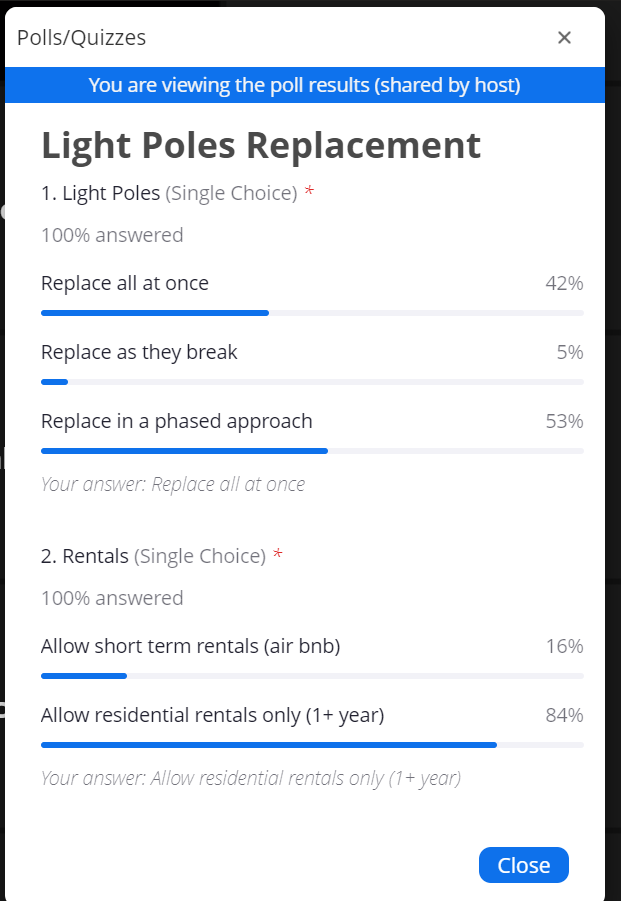Click the 84% percentage value

point(564,715)
